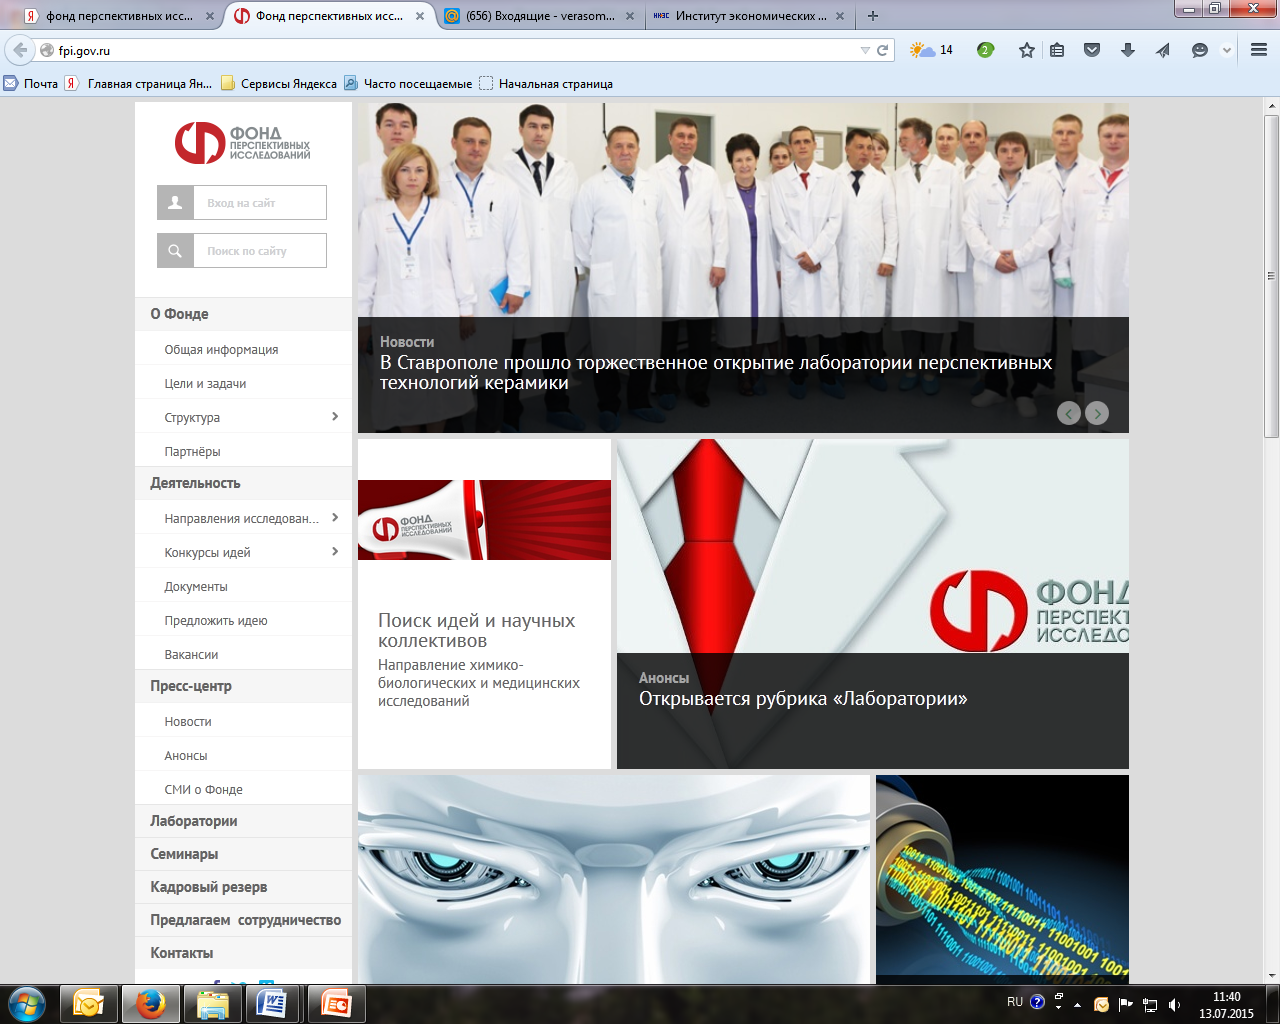The width and height of the screenshot is (1280, 1024).
Task: Click the Фонд перспективных исследований logo
Action: pyautogui.click(x=242, y=143)
